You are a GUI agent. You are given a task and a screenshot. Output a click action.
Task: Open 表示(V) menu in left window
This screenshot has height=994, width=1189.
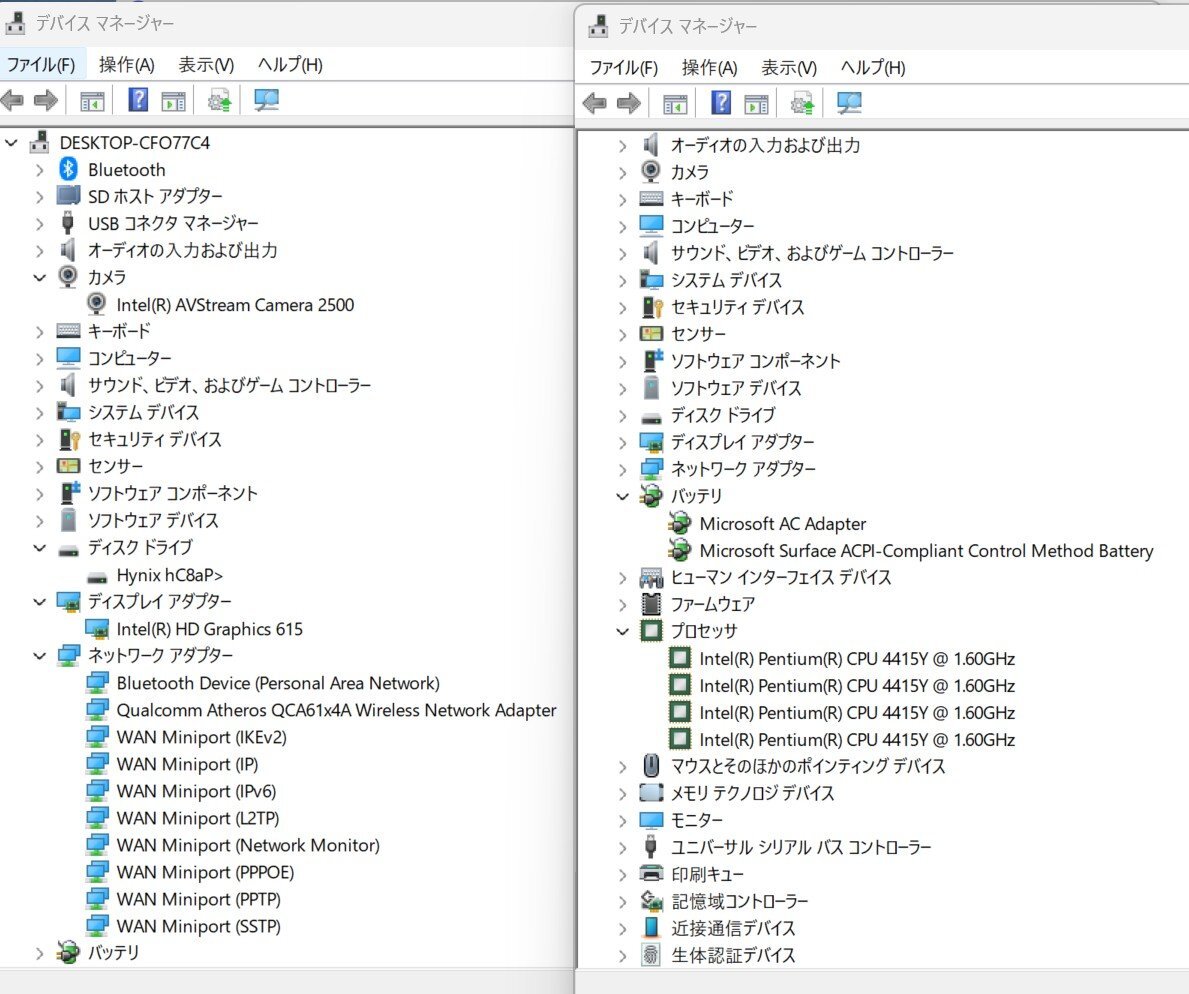[x=206, y=64]
